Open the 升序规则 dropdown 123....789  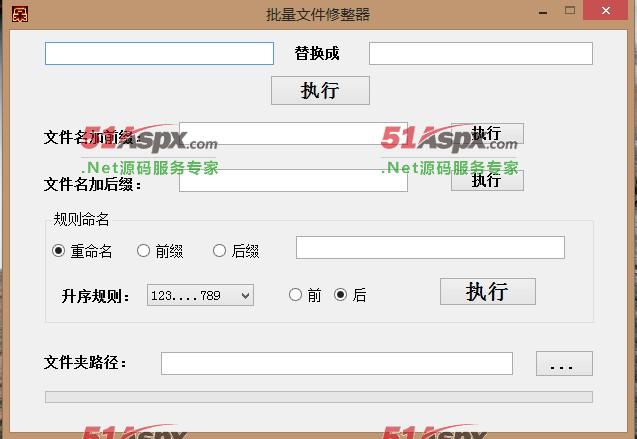pos(200,295)
